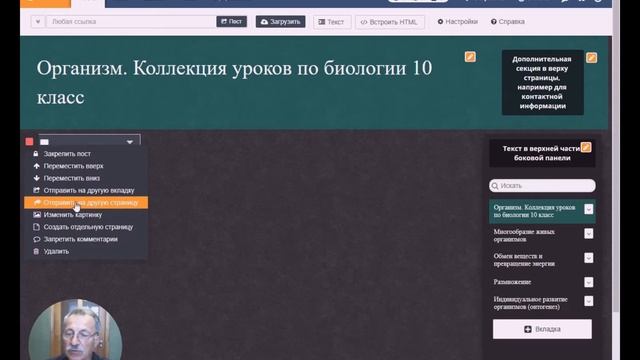Add a new tab with Вкладка button
This screenshot has height=360, width=640.
tap(542, 329)
